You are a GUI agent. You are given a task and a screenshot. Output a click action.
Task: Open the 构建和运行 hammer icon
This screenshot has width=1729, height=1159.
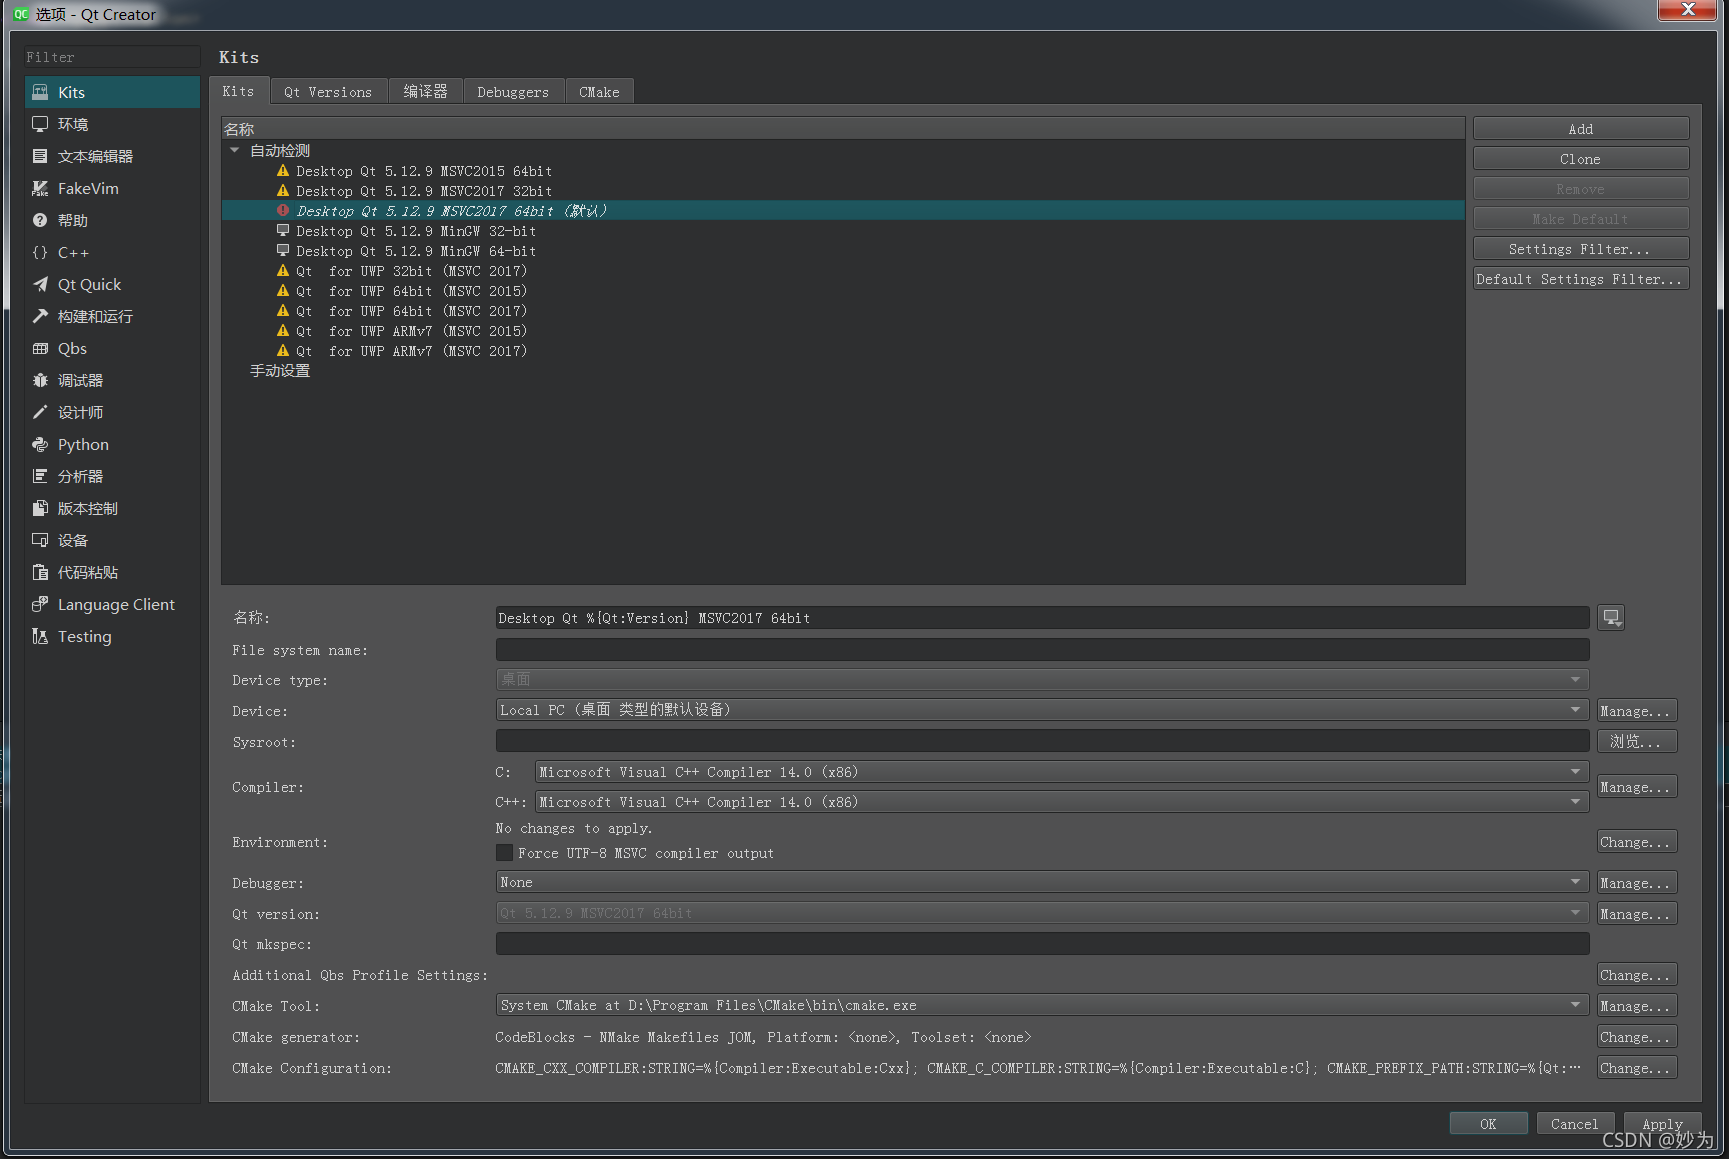pyautogui.click(x=40, y=316)
